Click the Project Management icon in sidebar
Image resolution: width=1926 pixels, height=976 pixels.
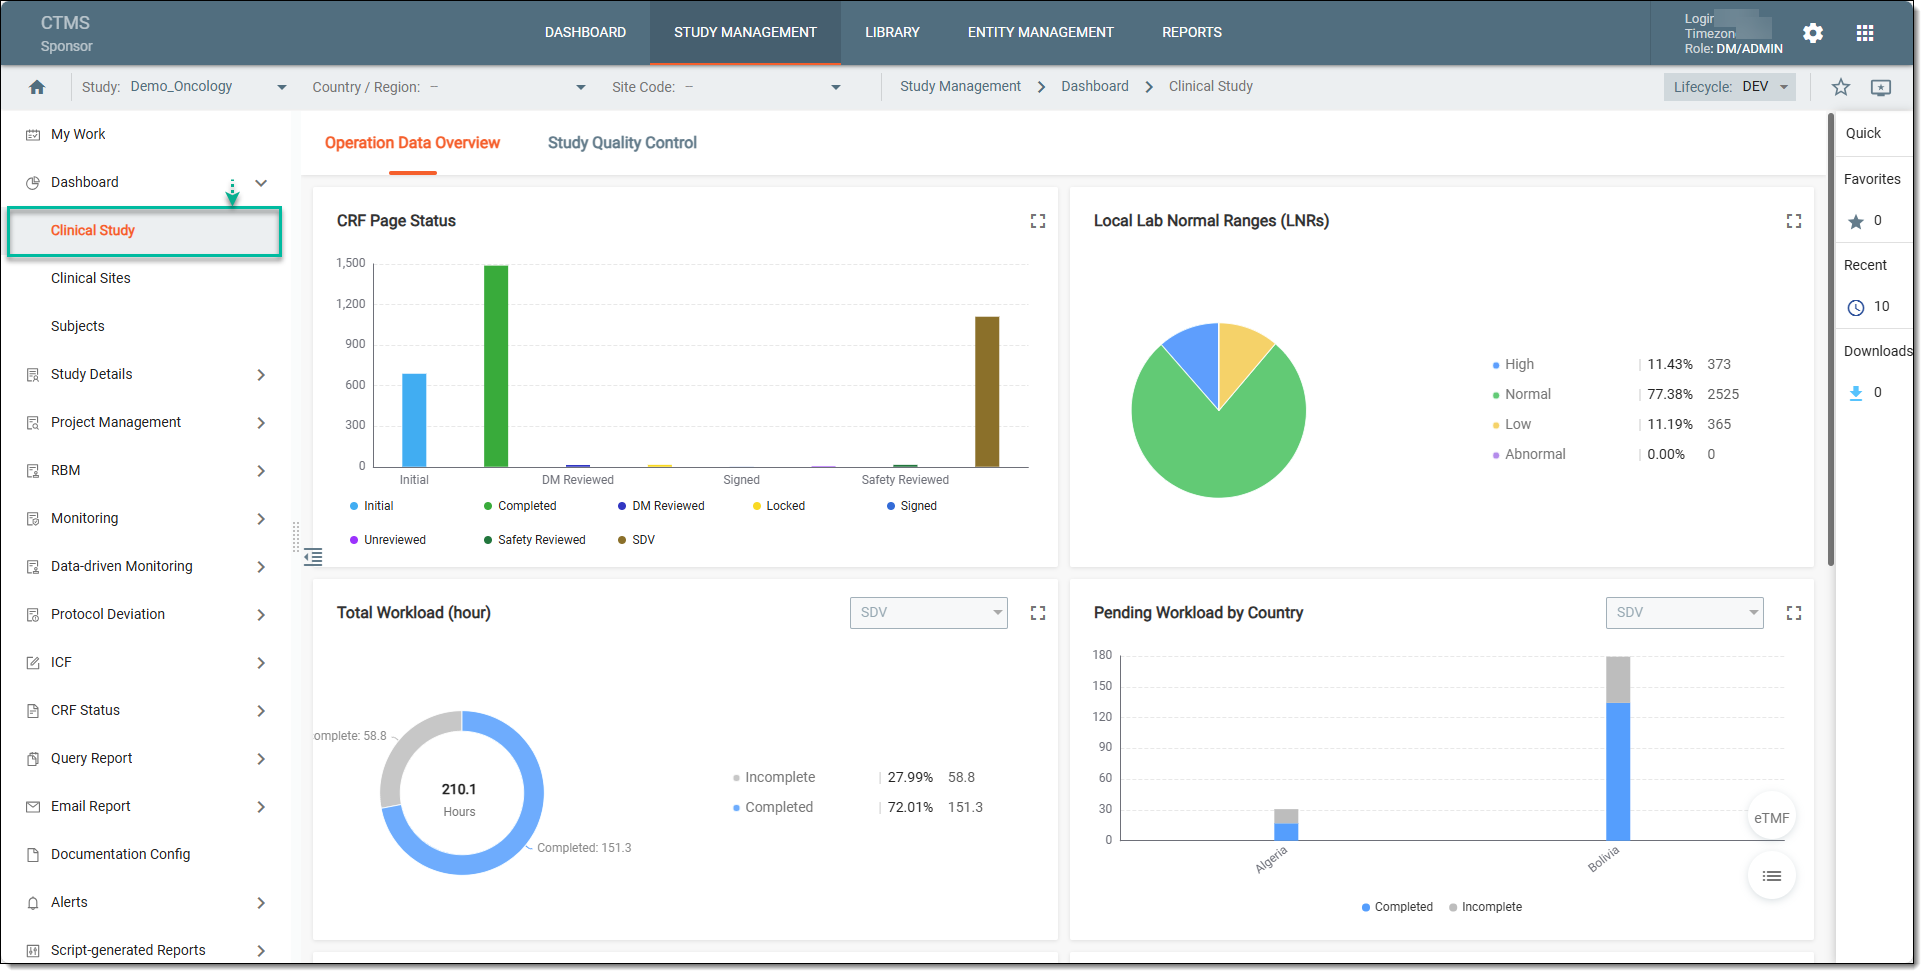(33, 423)
